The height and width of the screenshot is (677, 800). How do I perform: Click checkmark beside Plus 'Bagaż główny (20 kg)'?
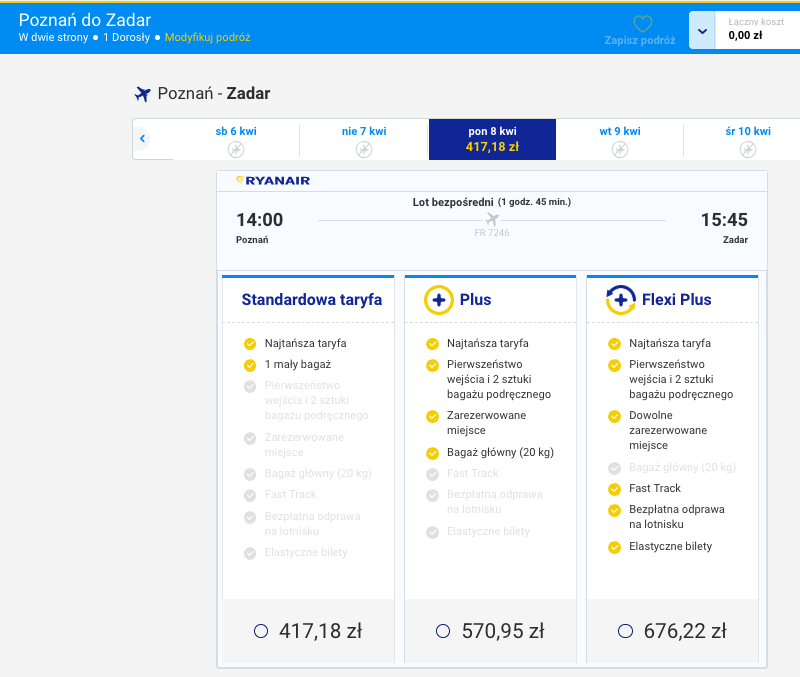[432, 453]
